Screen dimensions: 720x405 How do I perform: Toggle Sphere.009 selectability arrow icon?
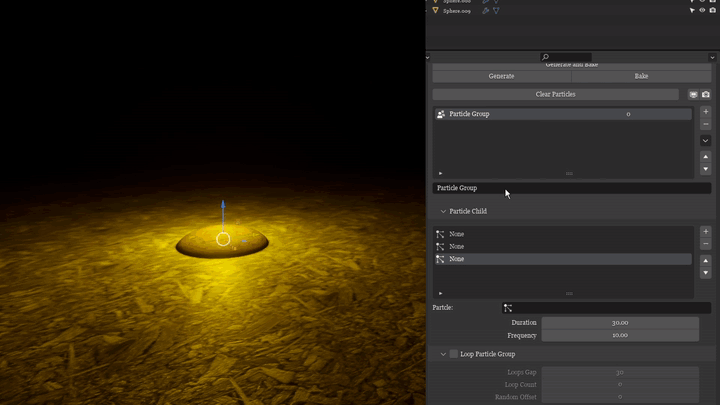692,11
